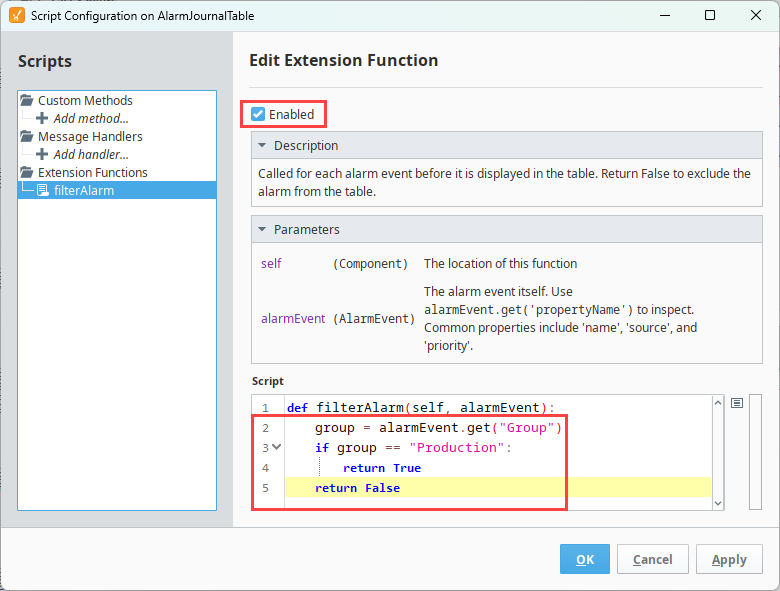
Task: Click the Description header label
Action: coord(306,146)
